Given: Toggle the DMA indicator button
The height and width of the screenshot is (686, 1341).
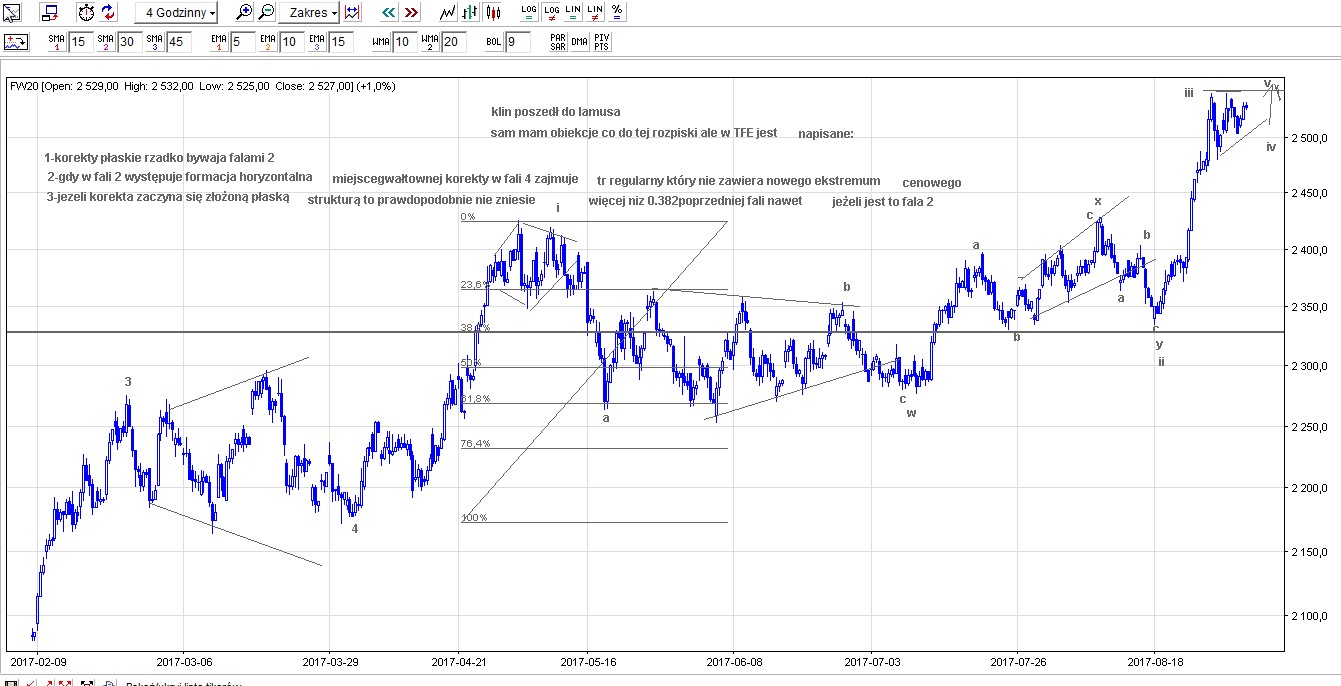Looking at the screenshot, I should [x=579, y=42].
